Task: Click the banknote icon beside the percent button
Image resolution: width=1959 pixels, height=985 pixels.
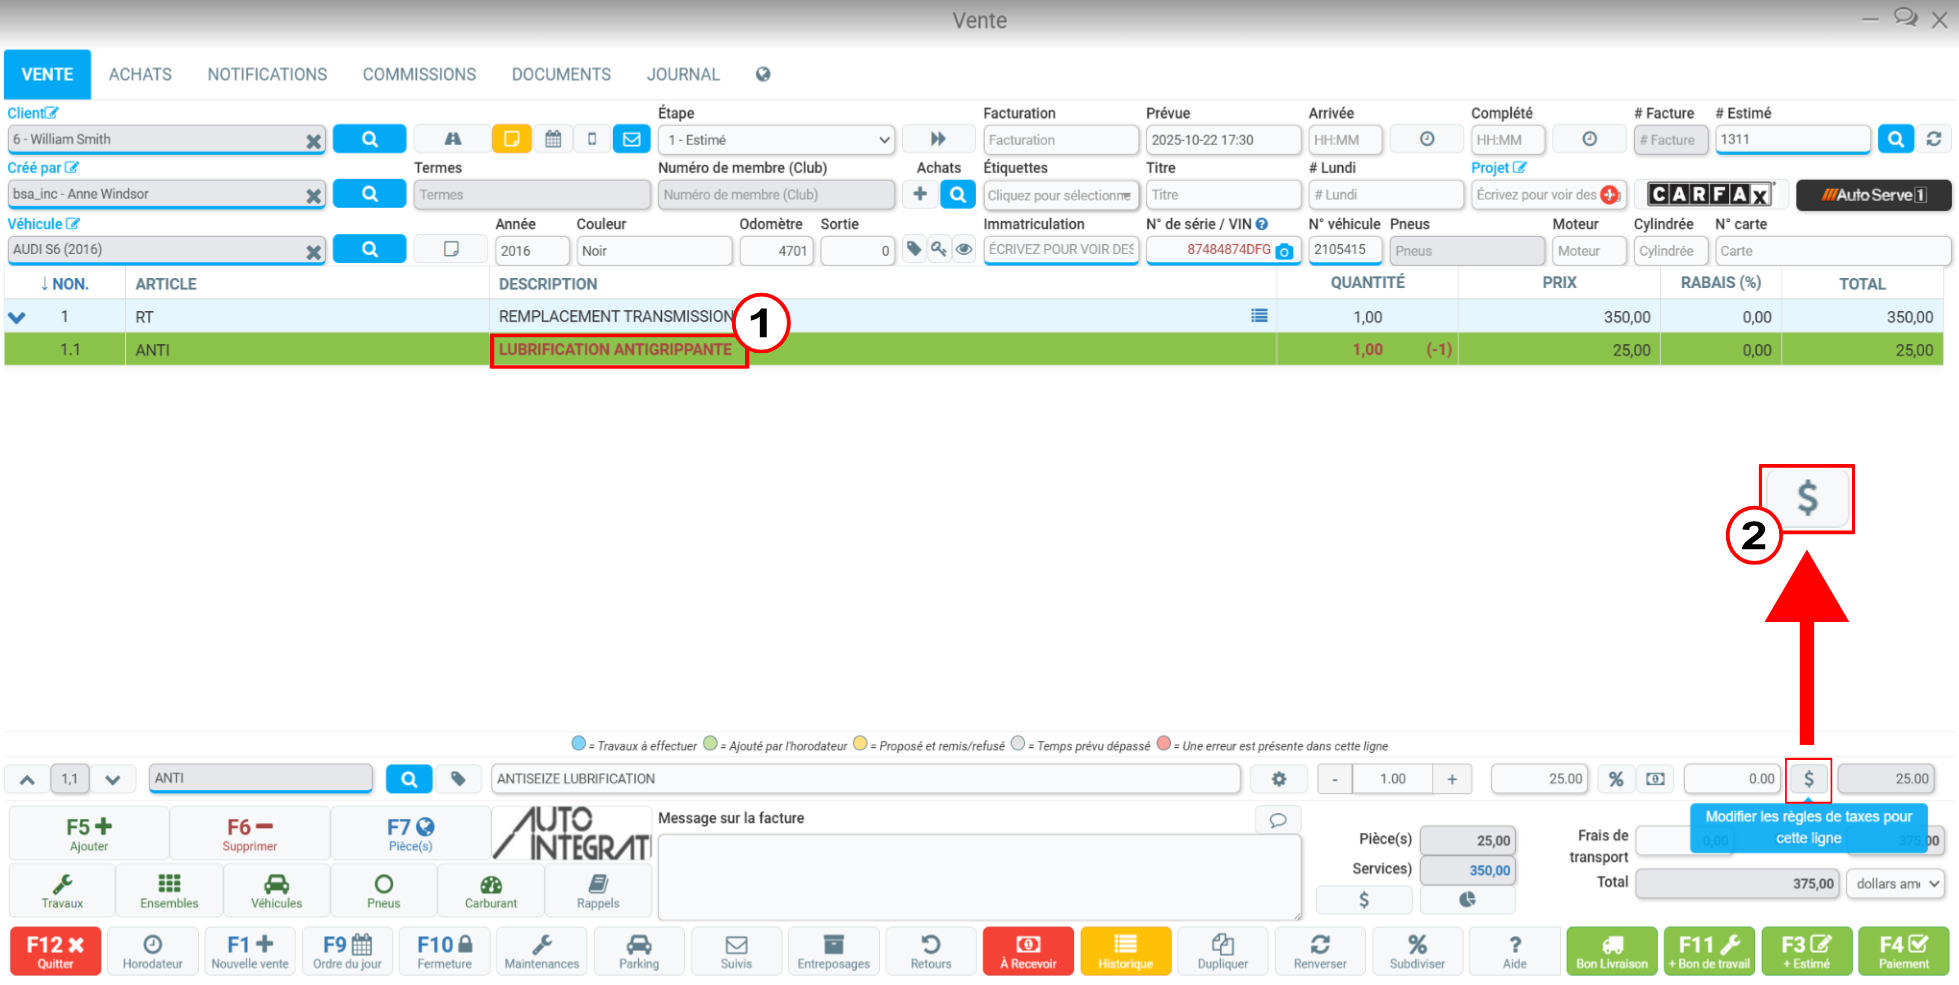Action: tap(1656, 779)
